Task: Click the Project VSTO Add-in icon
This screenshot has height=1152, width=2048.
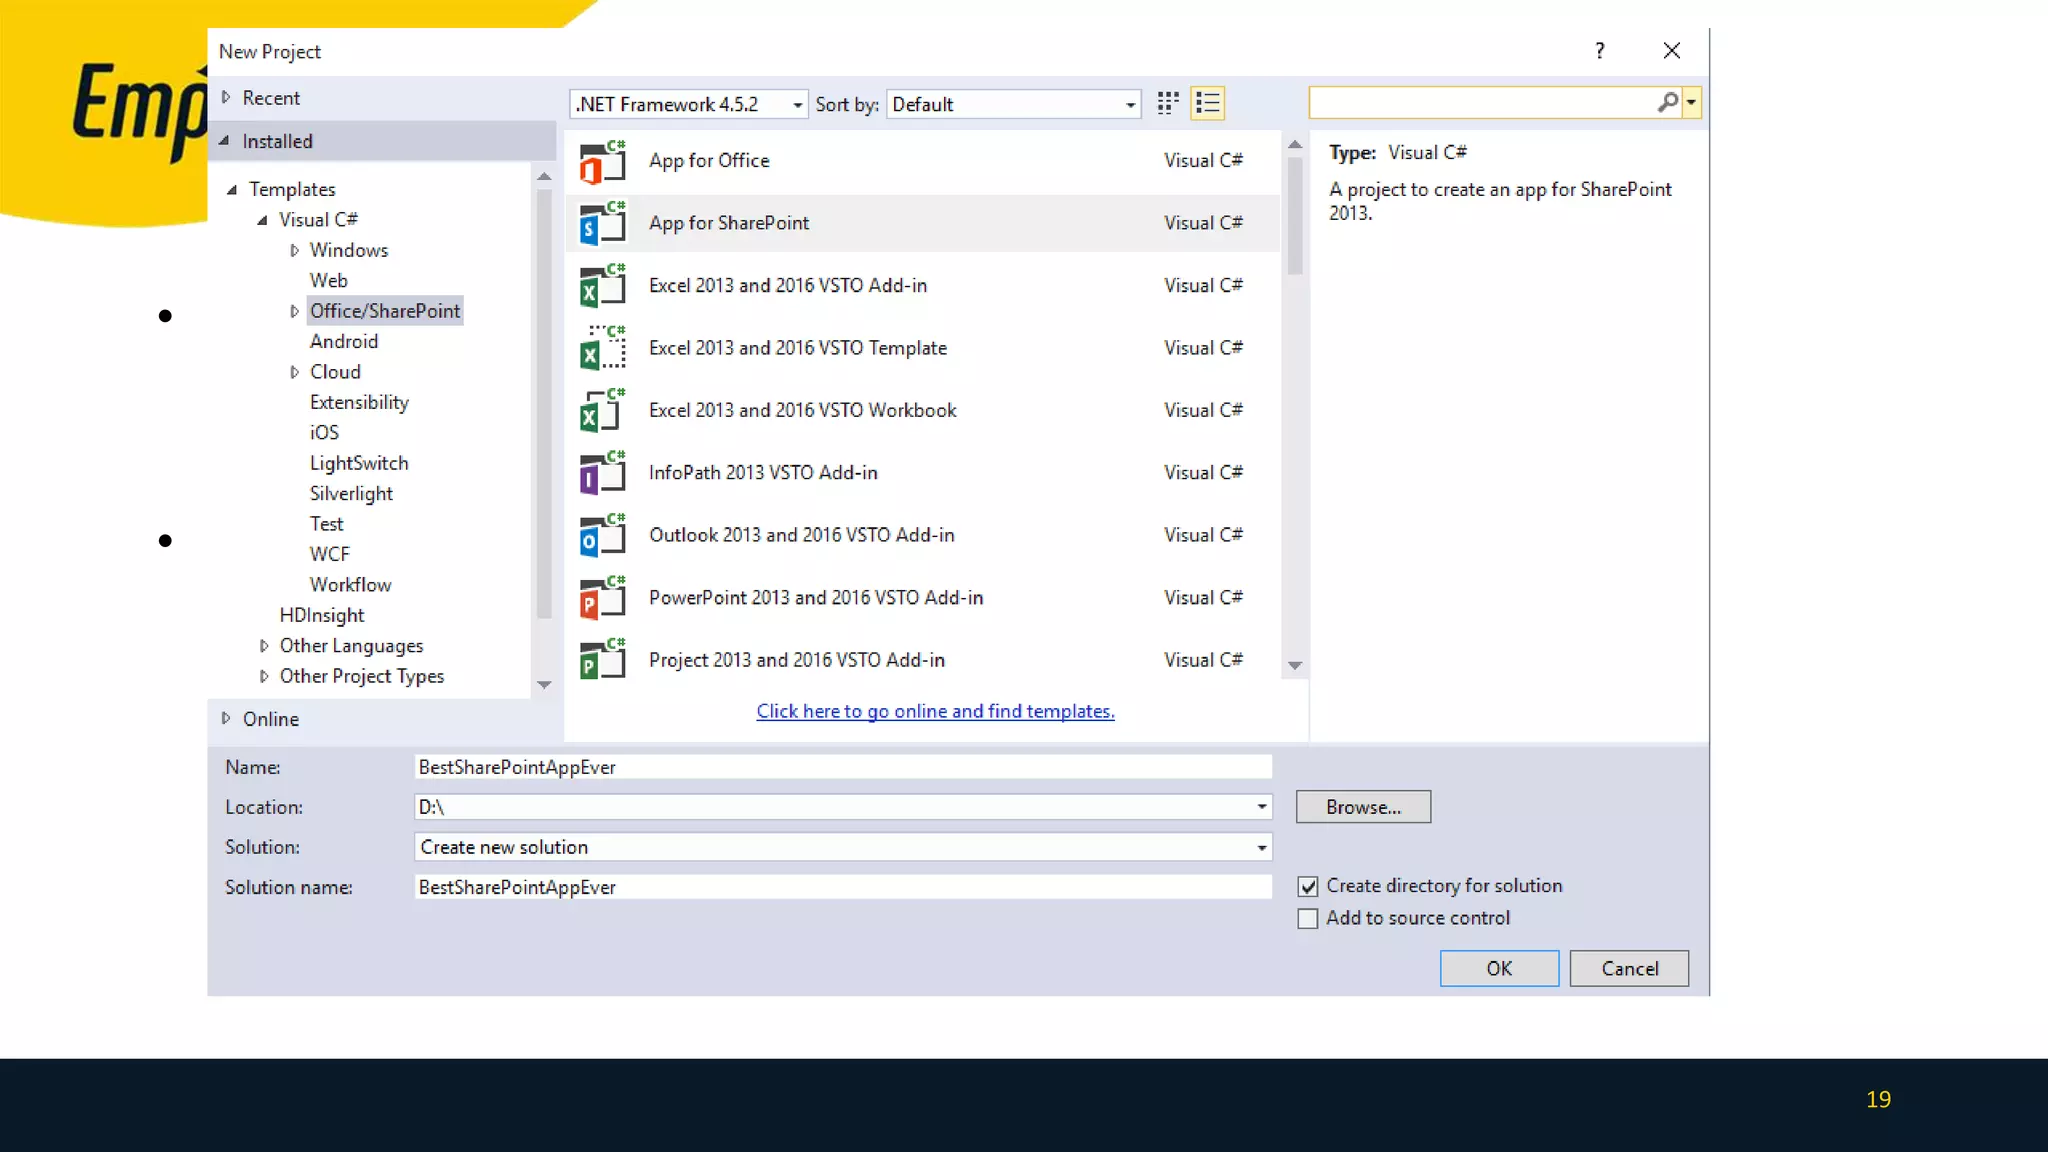Action: click(x=603, y=661)
